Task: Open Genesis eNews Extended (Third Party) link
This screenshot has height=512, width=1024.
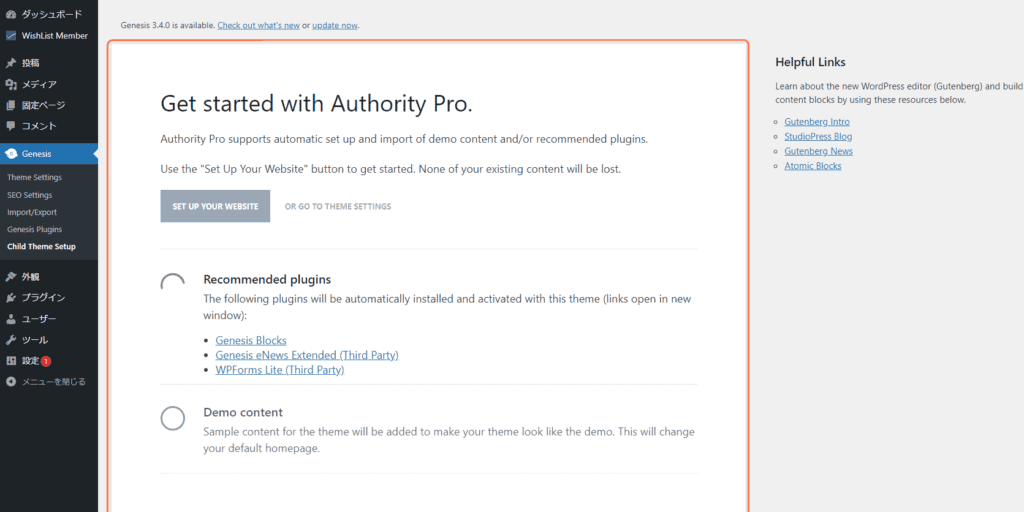Action: pyautogui.click(x=307, y=355)
